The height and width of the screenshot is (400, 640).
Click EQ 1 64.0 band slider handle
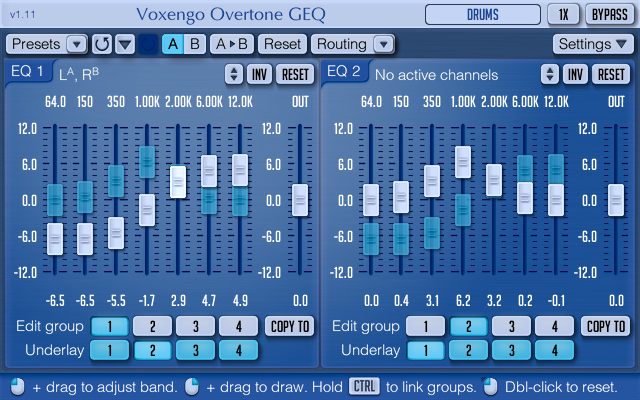[x=55, y=239]
